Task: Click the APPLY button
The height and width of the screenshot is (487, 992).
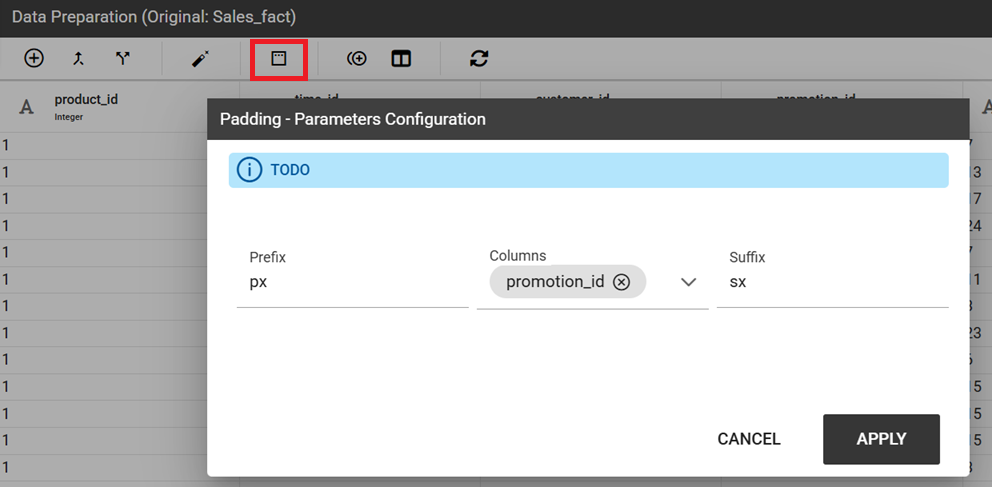Action: pos(881,439)
